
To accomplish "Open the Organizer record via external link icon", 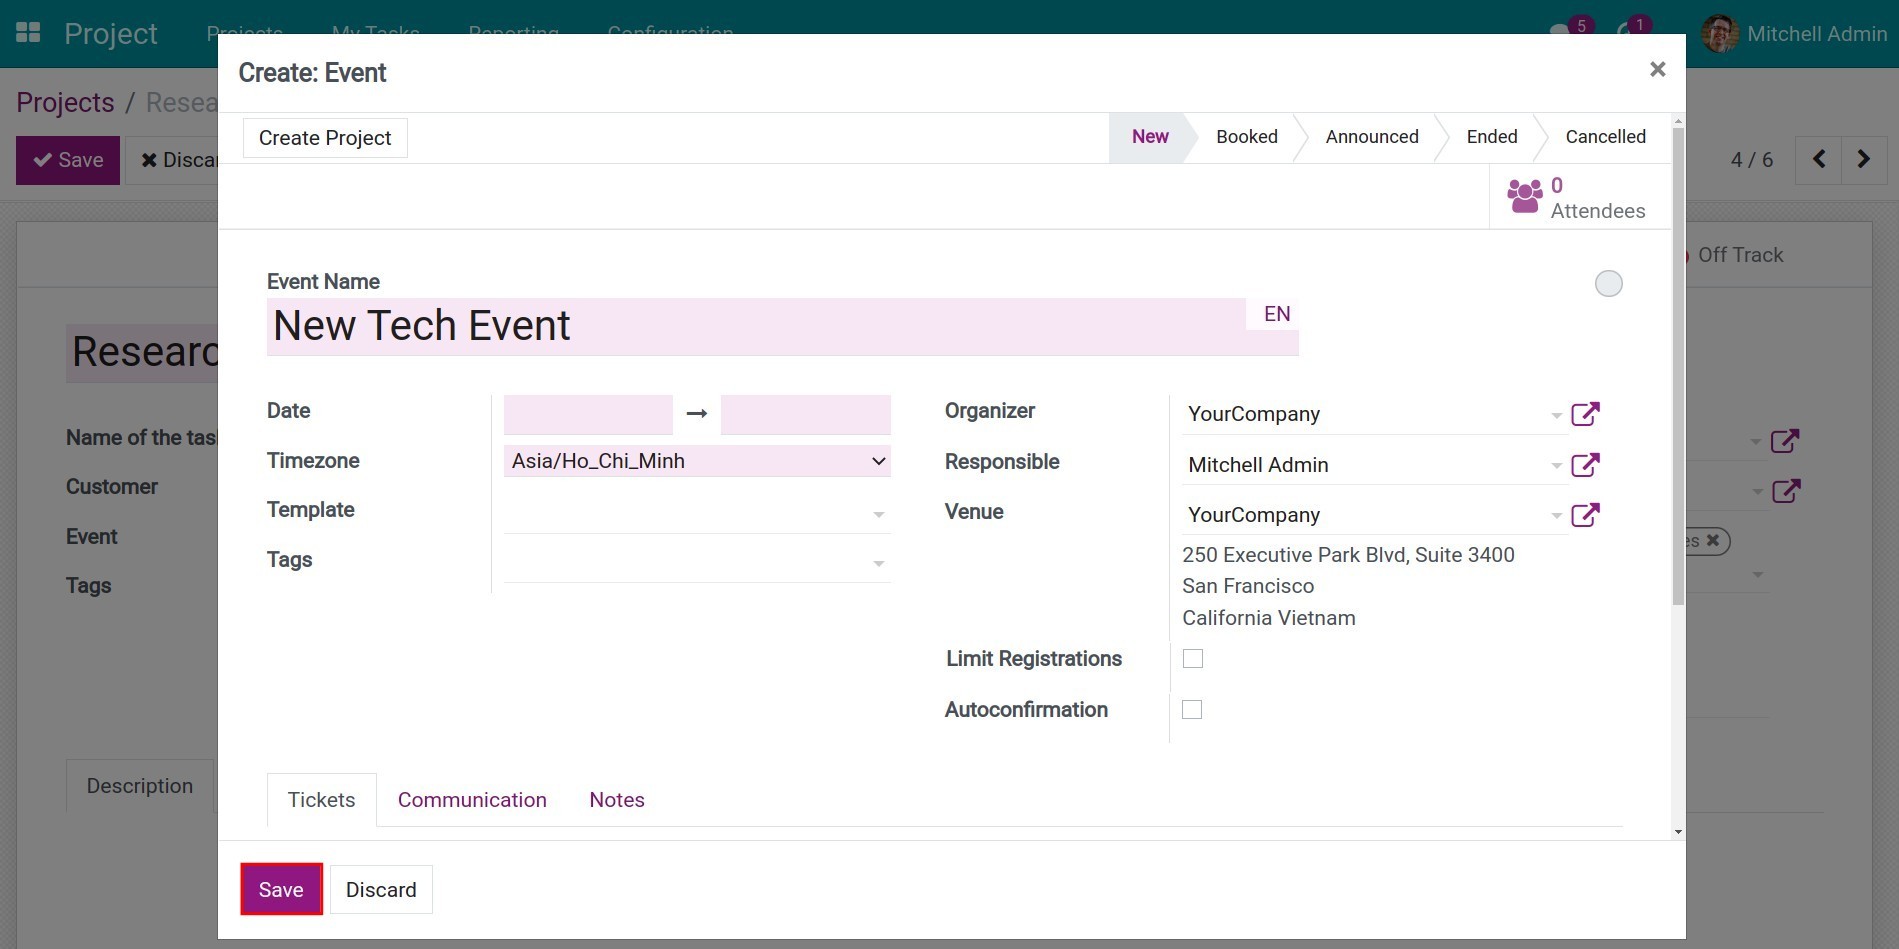I will (x=1586, y=413).
